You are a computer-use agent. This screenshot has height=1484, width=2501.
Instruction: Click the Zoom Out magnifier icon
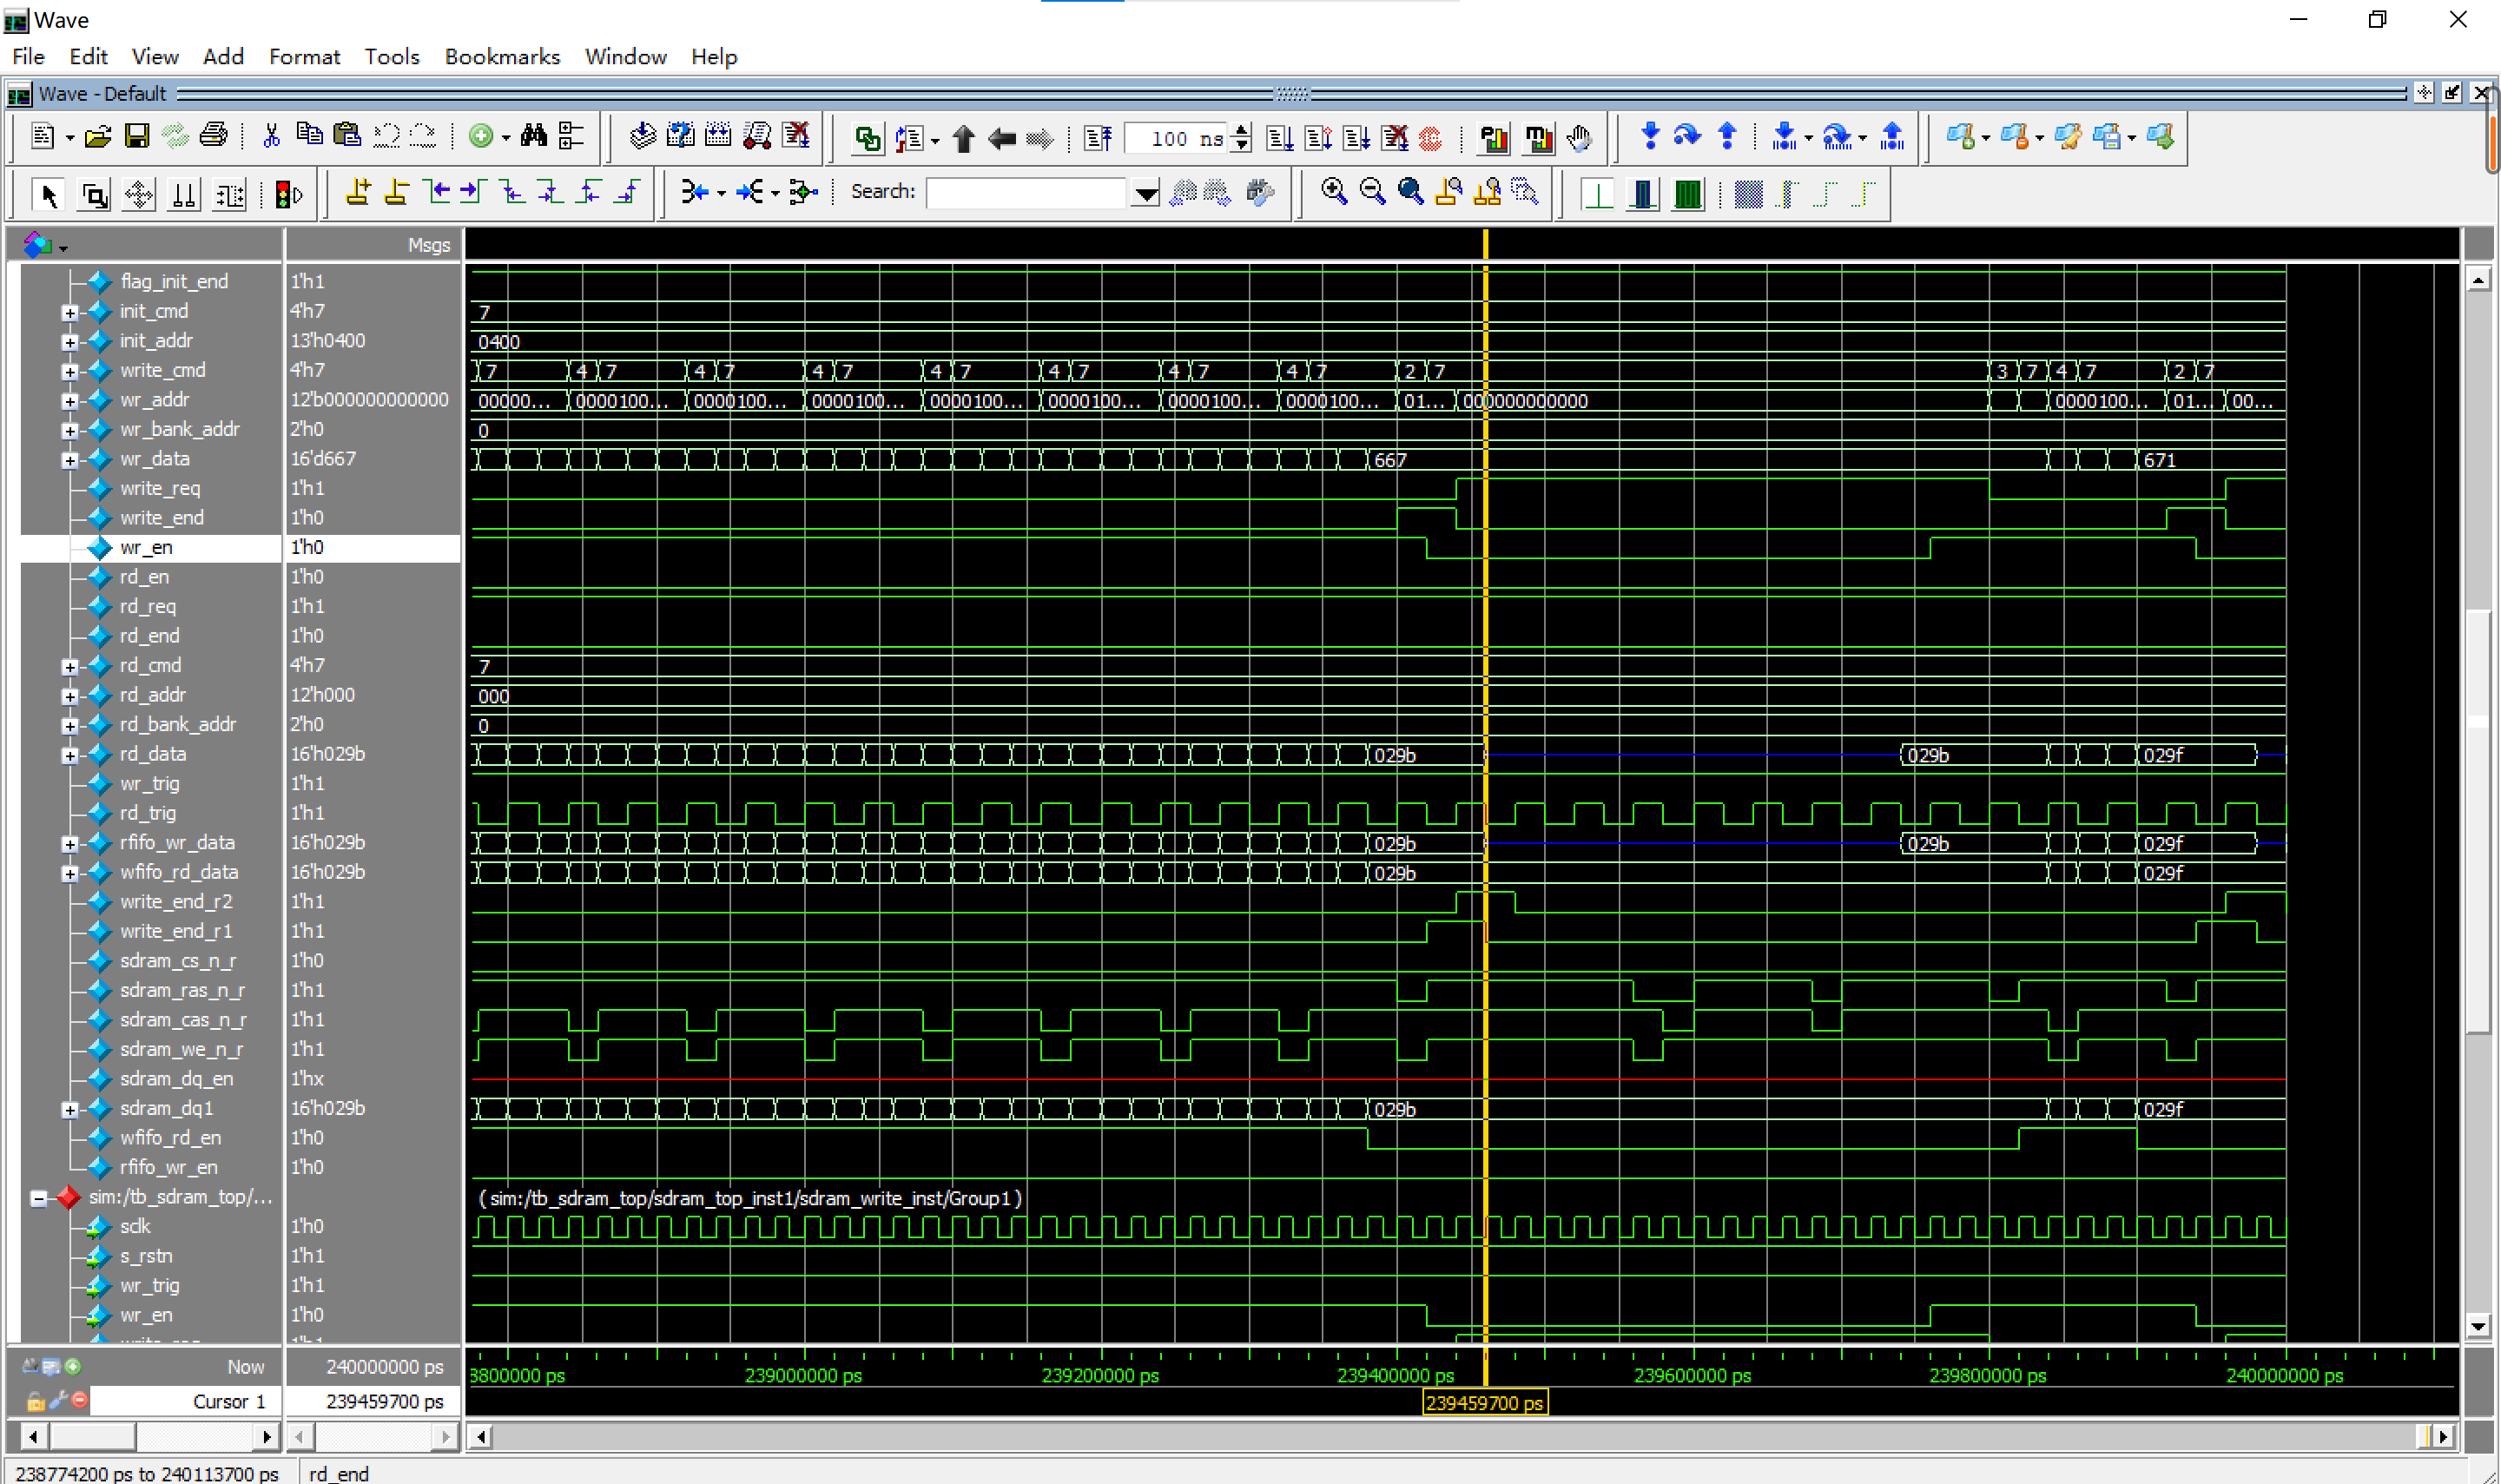(x=1372, y=191)
